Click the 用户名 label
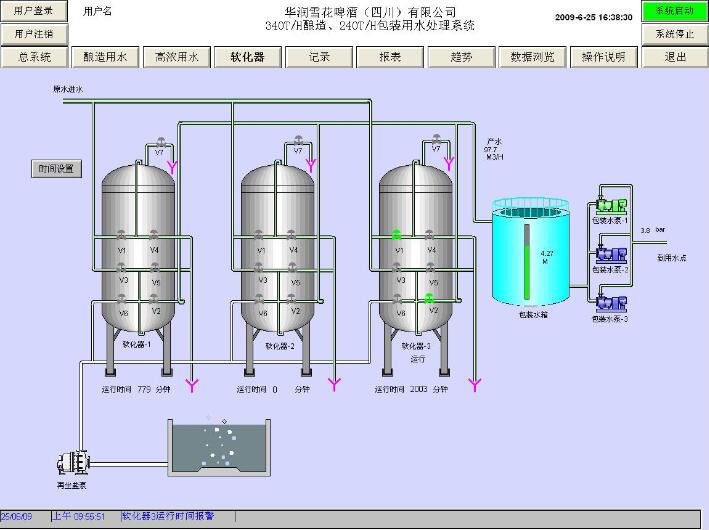Viewport: 709px width, 530px height. pos(97,12)
